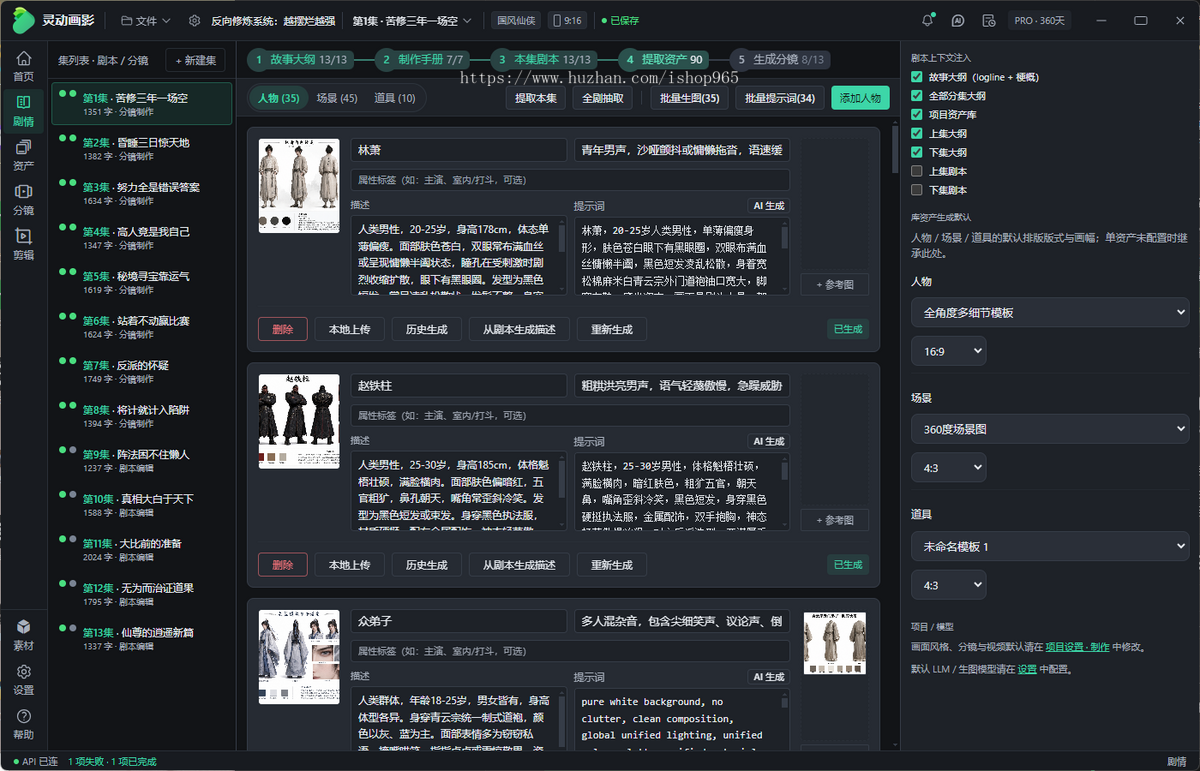
Task: Click the 林萧 name input field
Action: (x=458, y=150)
